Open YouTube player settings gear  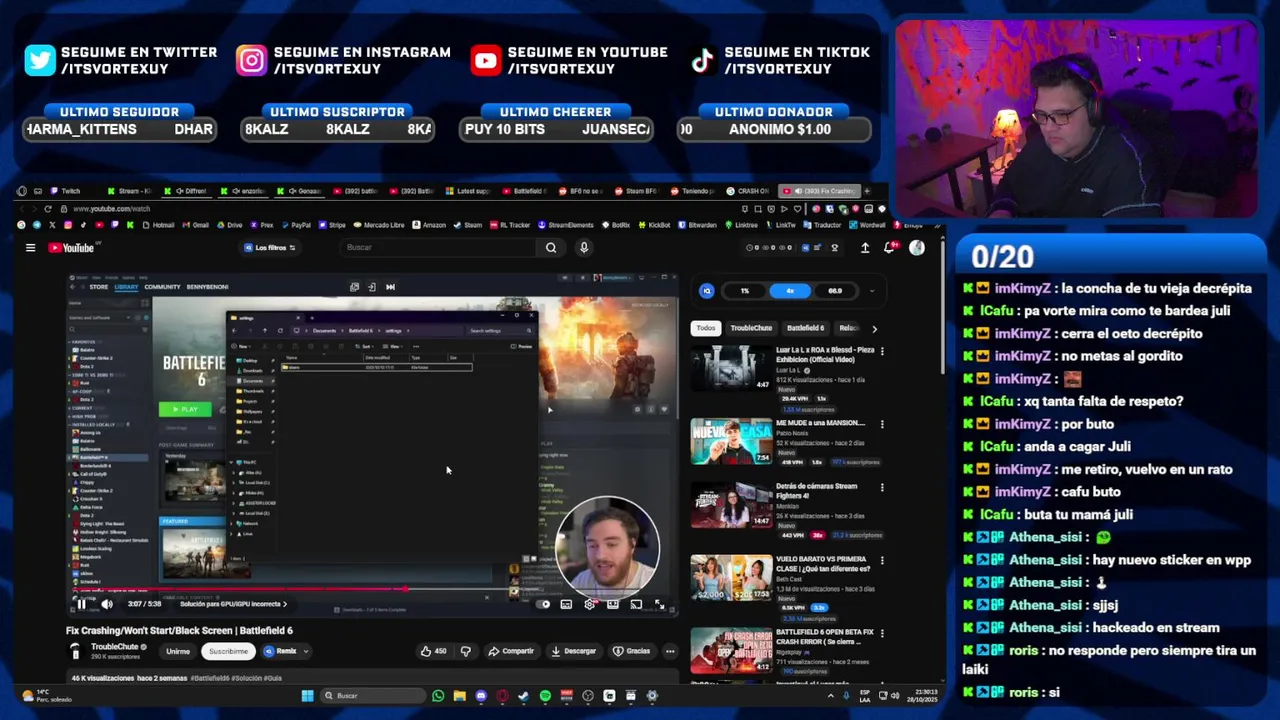pos(589,604)
